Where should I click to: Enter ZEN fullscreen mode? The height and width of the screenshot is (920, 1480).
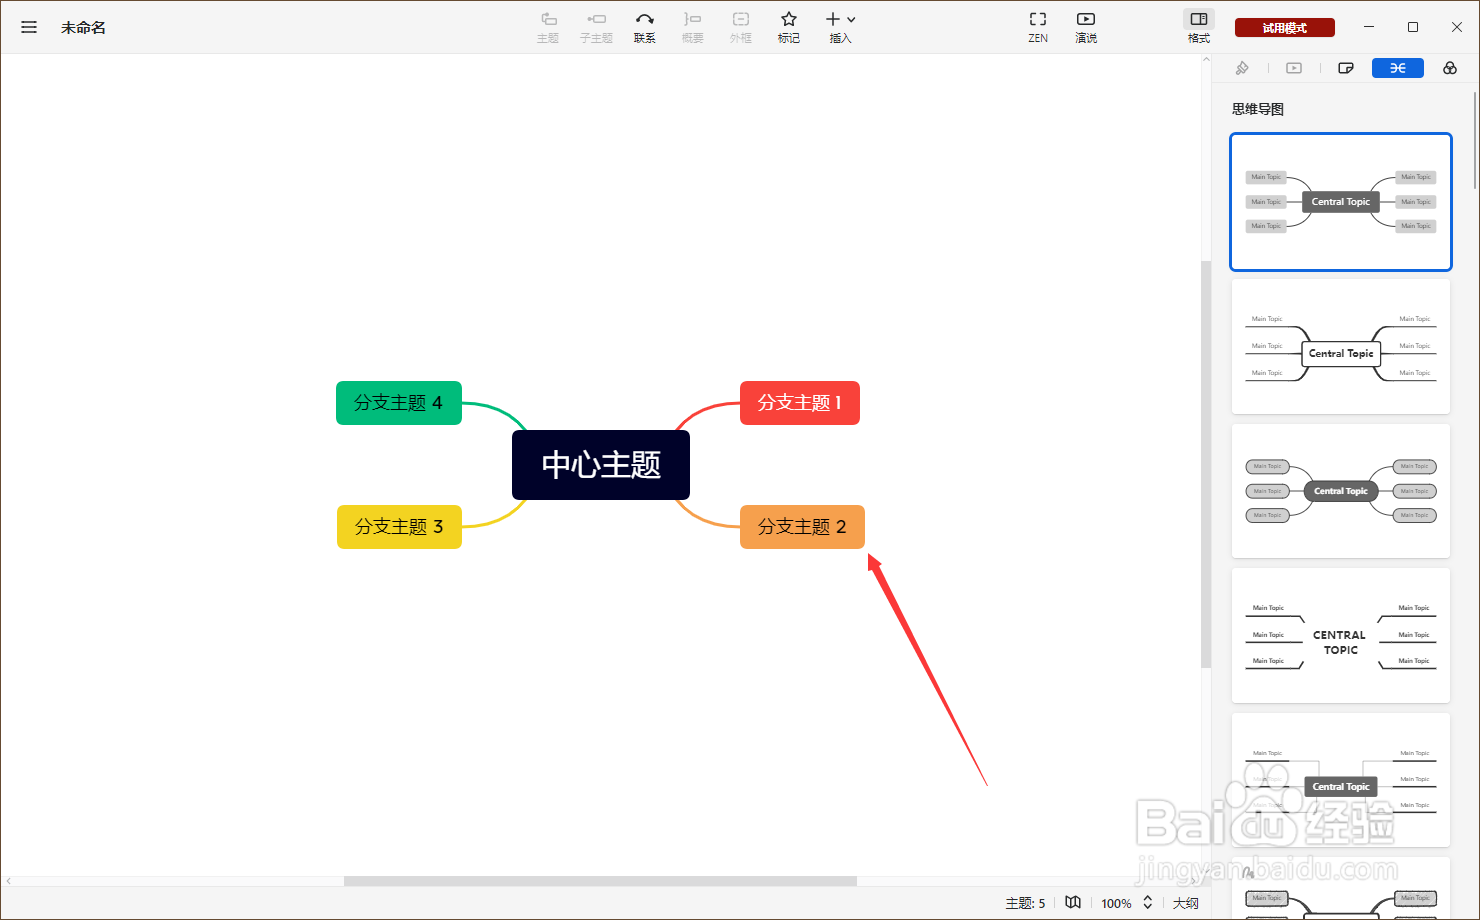click(x=1038, y=27)
